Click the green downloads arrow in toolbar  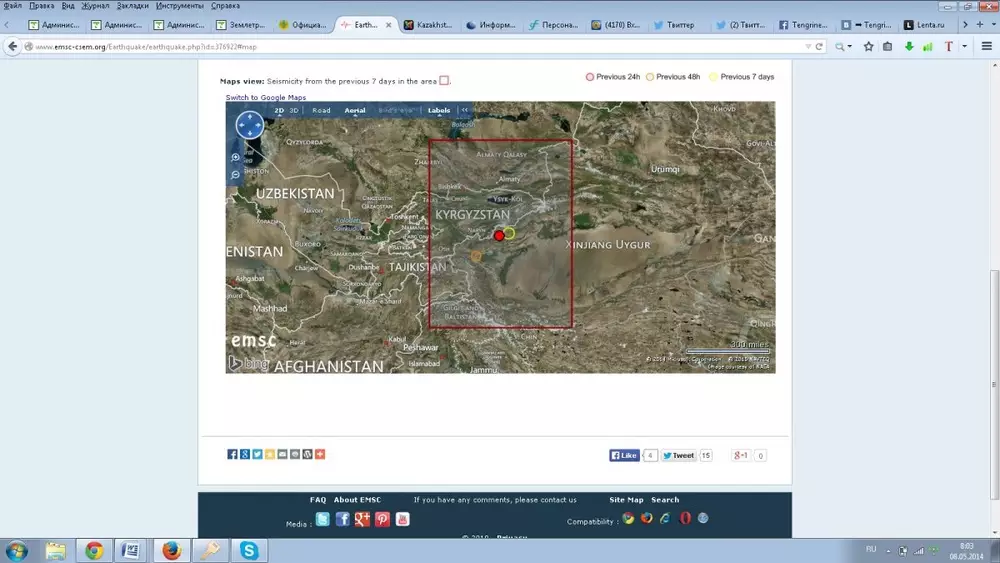click(909, 46)
